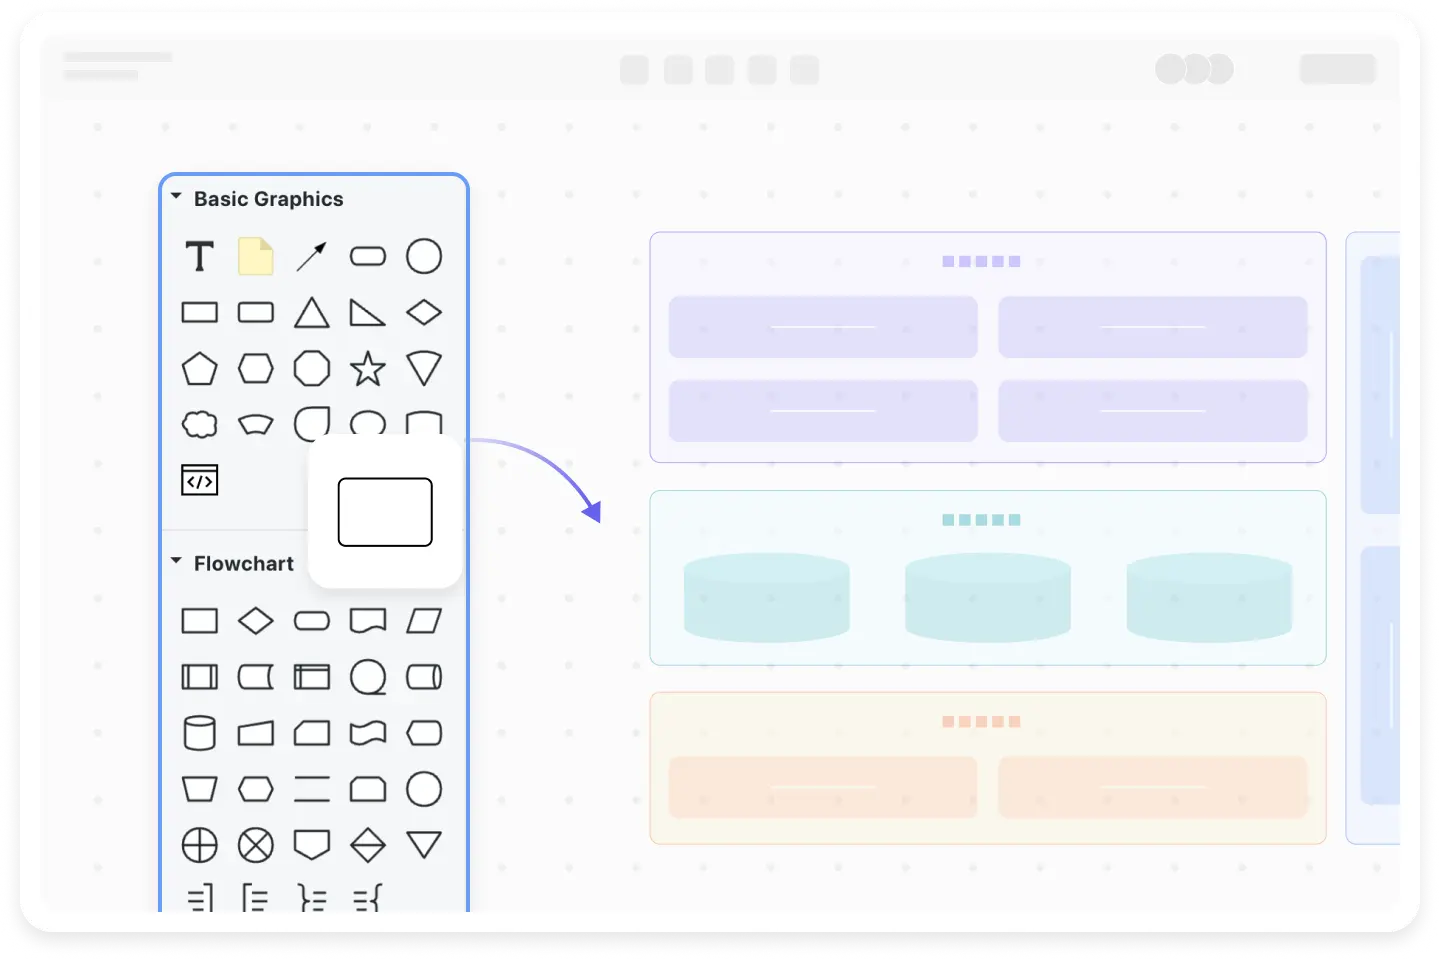
Task: Choose the star shape
Action: 368,369
